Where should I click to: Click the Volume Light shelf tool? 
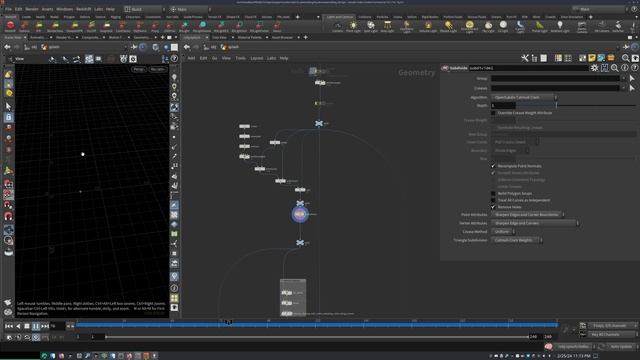tap(428, 27)
